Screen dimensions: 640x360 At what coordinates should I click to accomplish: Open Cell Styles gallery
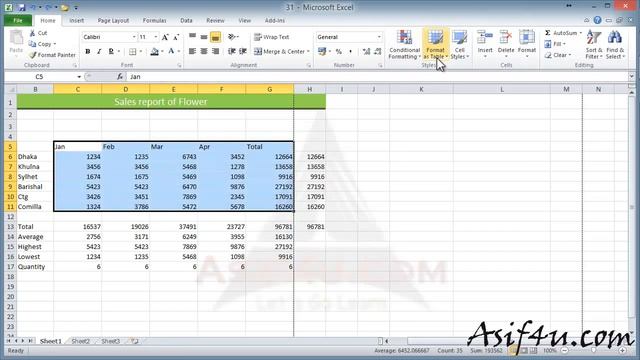coord(460,44)
